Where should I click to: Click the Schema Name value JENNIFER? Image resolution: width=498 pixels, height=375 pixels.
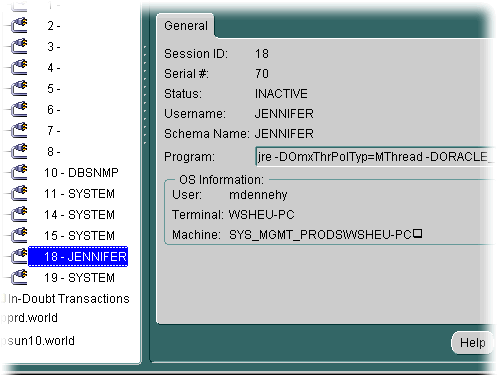[x=284, y=134]
